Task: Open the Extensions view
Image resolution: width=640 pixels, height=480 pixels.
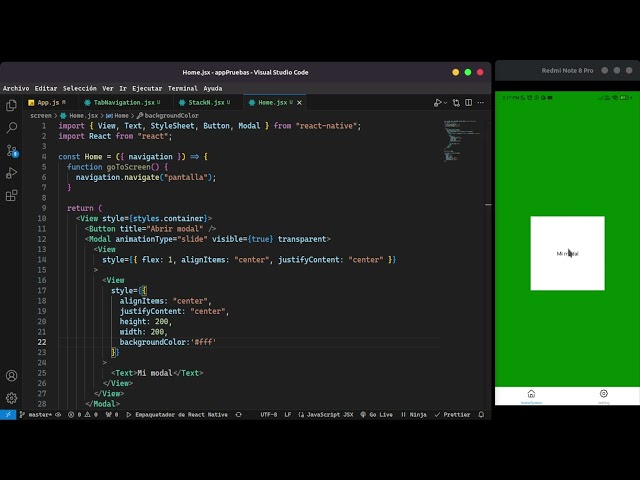Action: coord(11,196)
